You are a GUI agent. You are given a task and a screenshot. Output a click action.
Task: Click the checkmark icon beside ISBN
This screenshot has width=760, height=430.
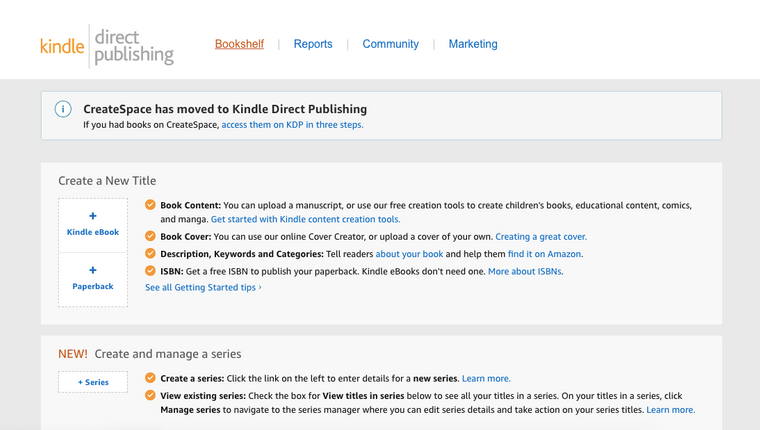click(150, 271)
